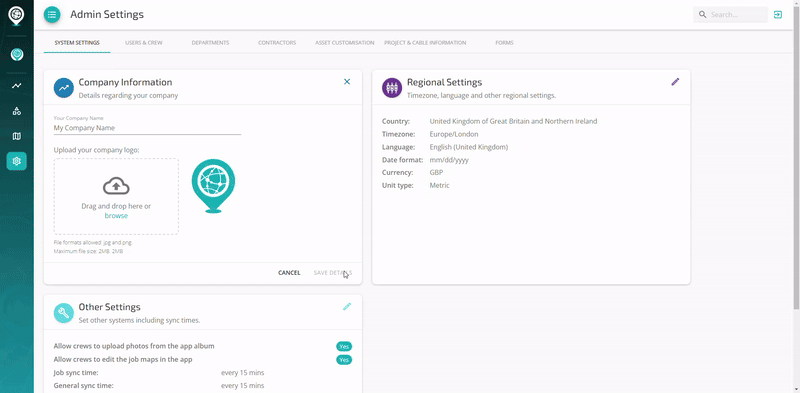Click the logout icon at top right

point(778,14)
